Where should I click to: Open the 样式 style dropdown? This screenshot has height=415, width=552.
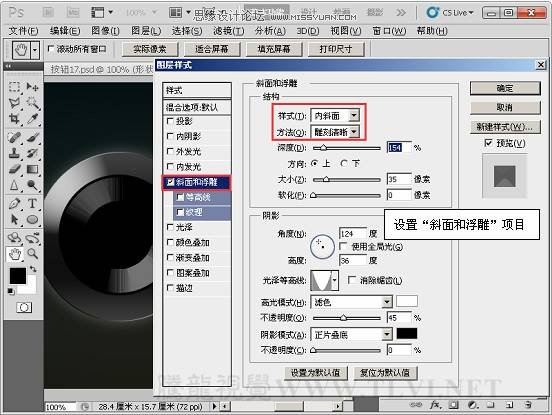[x=354, y=115]
